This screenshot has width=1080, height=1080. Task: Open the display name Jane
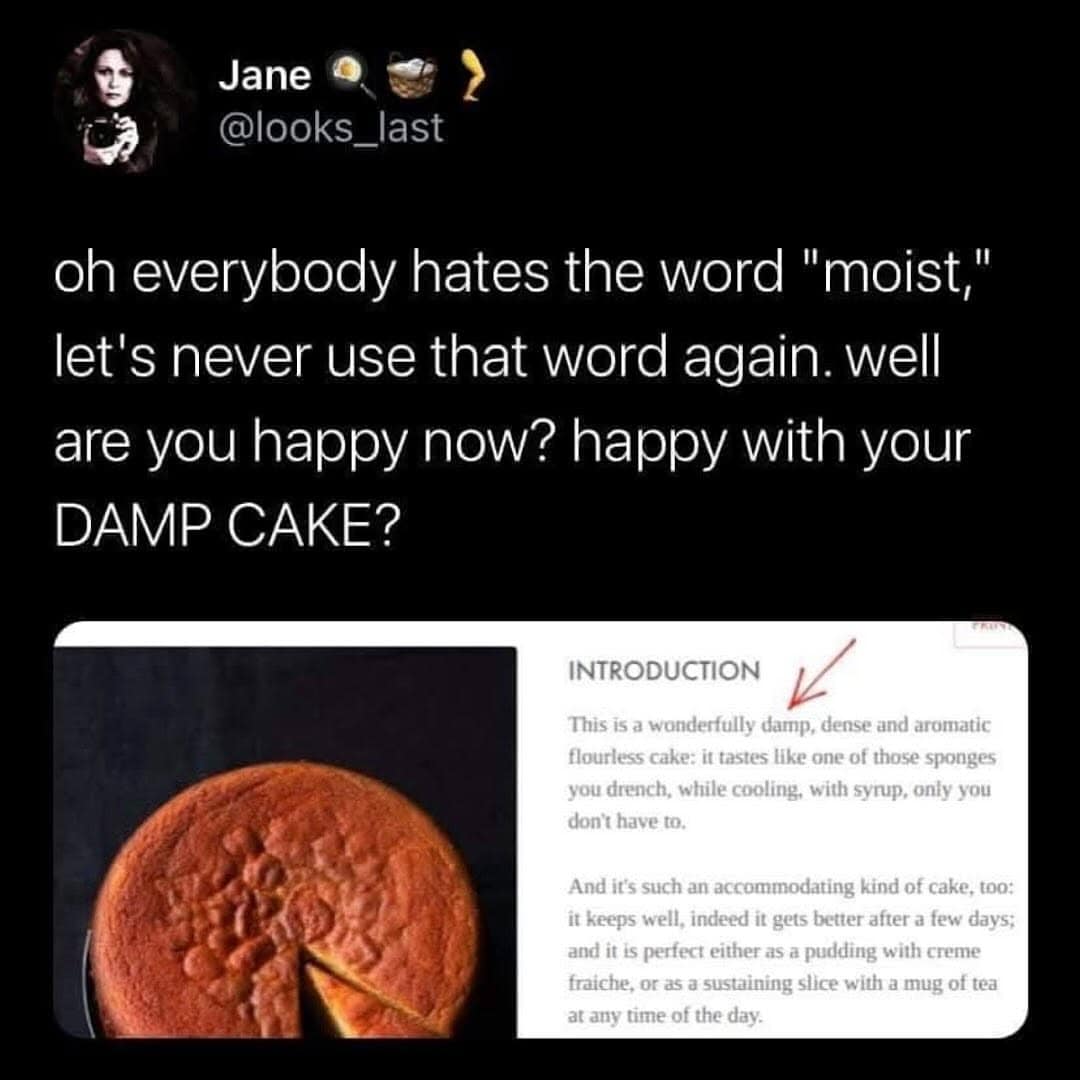point(265,75)
